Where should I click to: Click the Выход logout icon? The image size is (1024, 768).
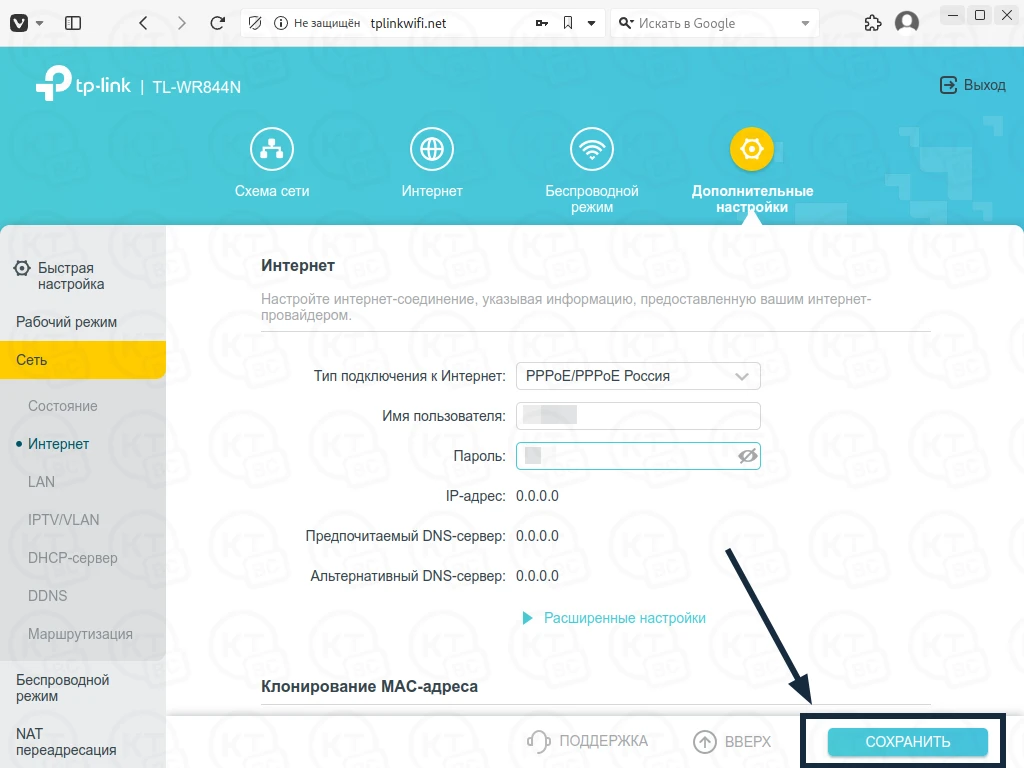[948, 85]
